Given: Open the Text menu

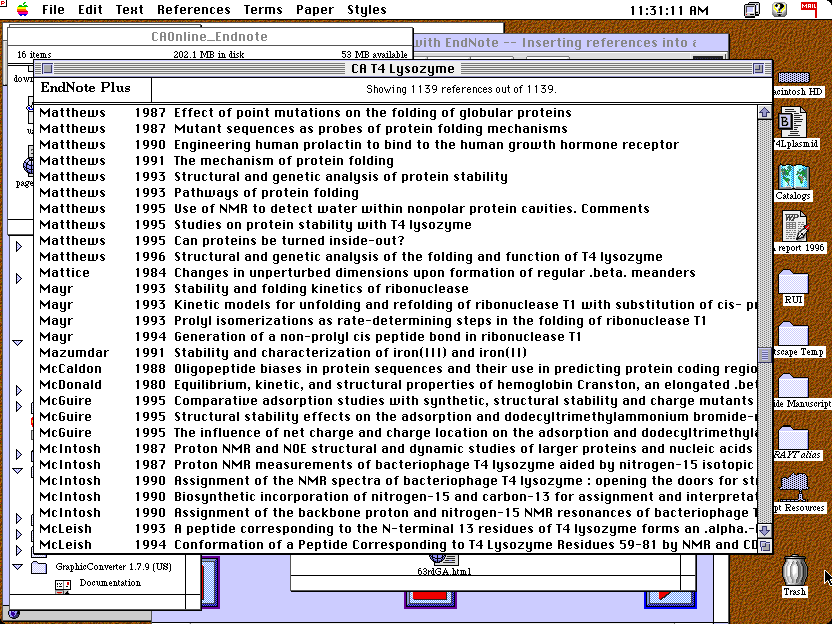Looking at the screenshot, I should point(129,10).
